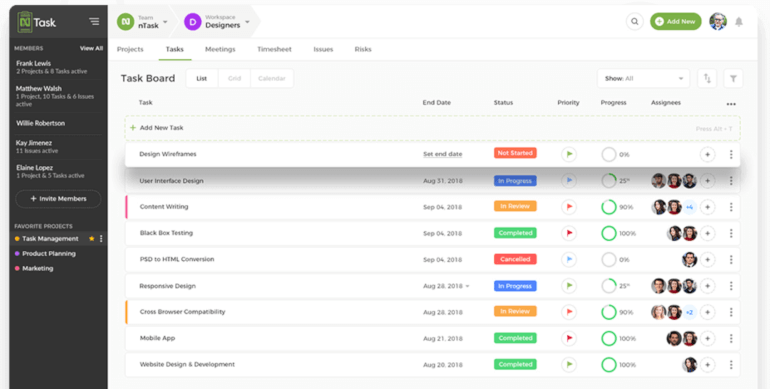Image resolution: width=770 pixels, height=389 pixels.
Task: Click the Invite Members button
Action: click(58, 199)
